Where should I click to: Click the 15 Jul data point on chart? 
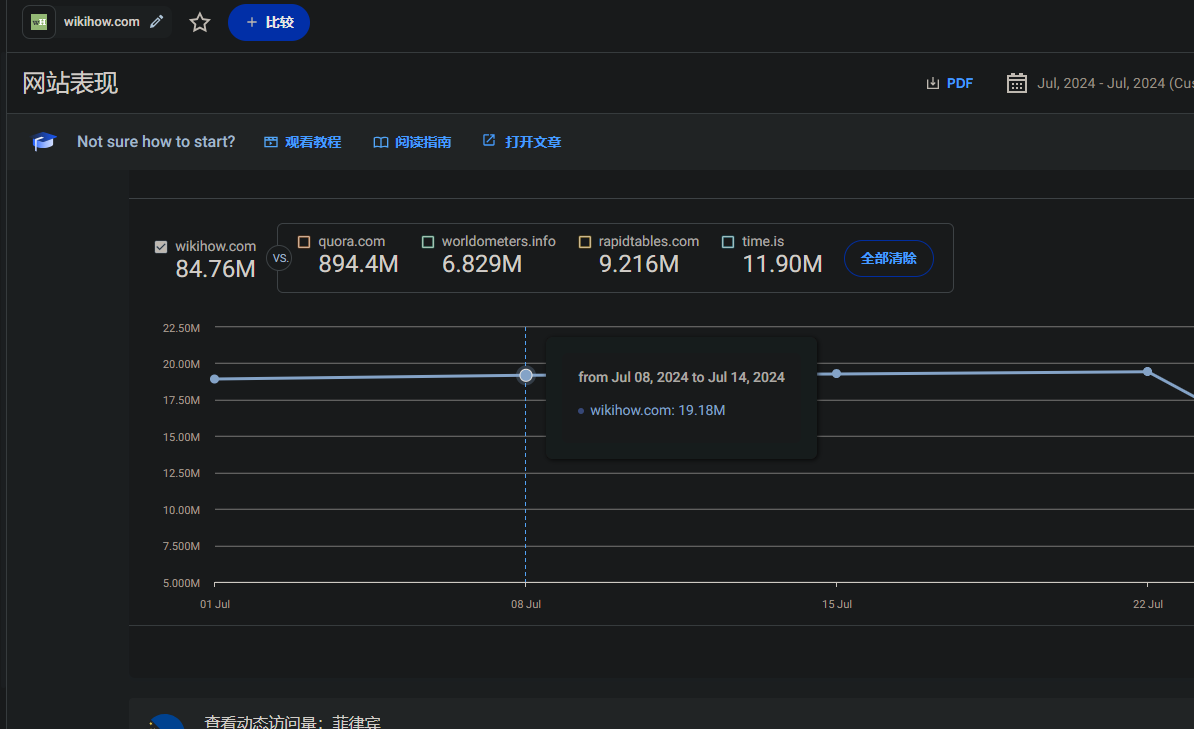[x=837, y=374]
